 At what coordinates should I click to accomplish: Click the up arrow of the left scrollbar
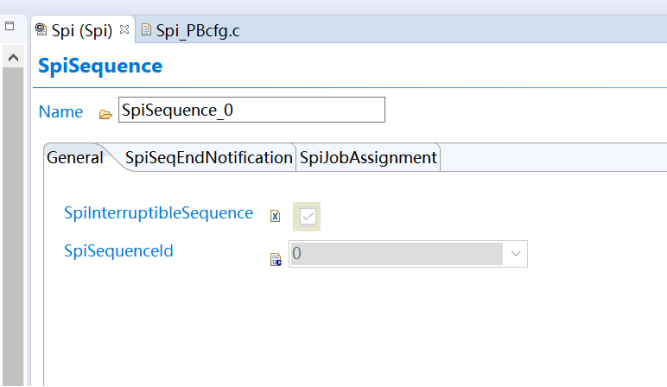pos(13,57)
